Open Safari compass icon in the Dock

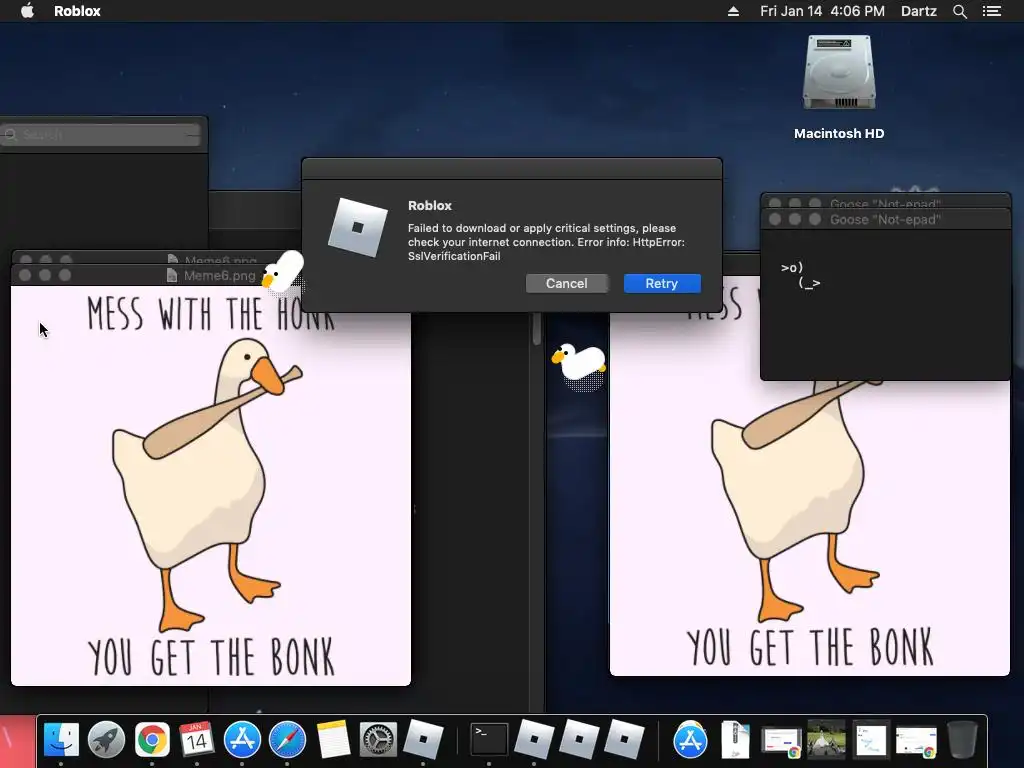click(x=287, y=740)
